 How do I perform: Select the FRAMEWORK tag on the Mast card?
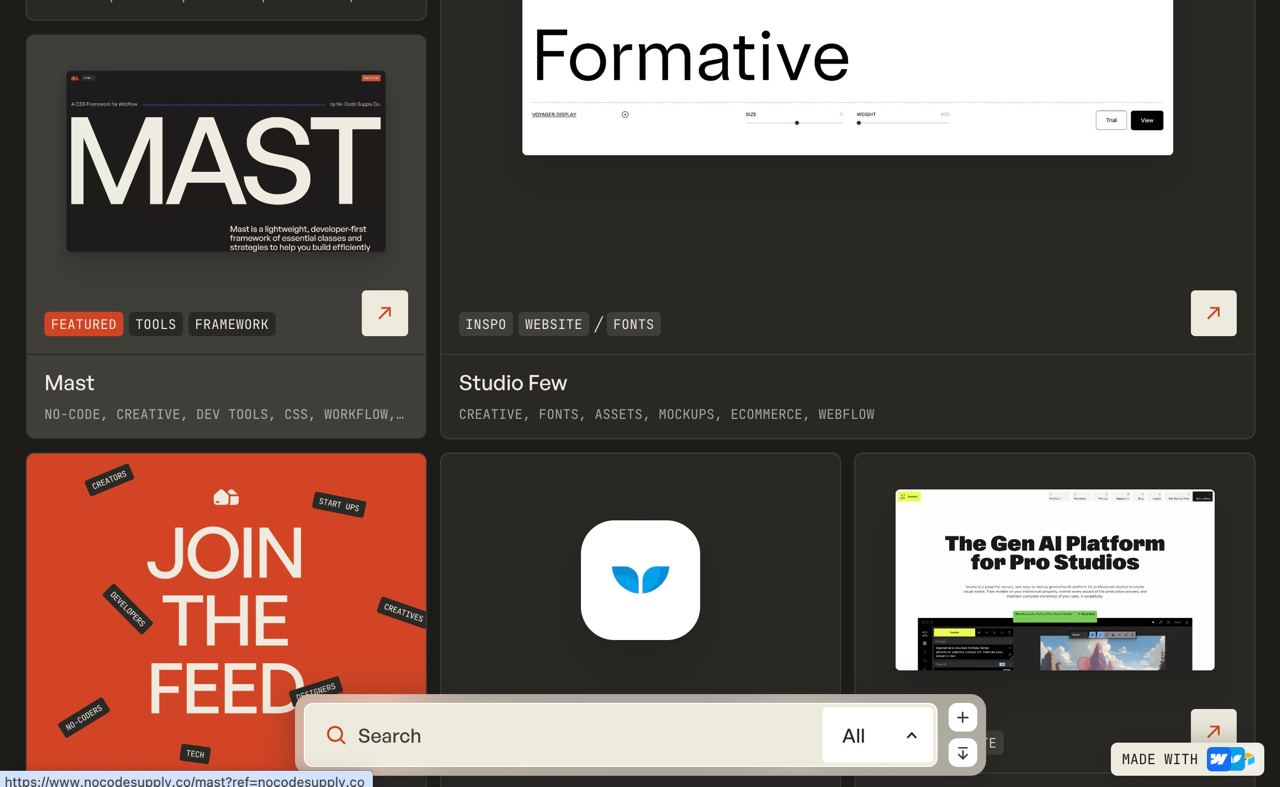point(232,324)
